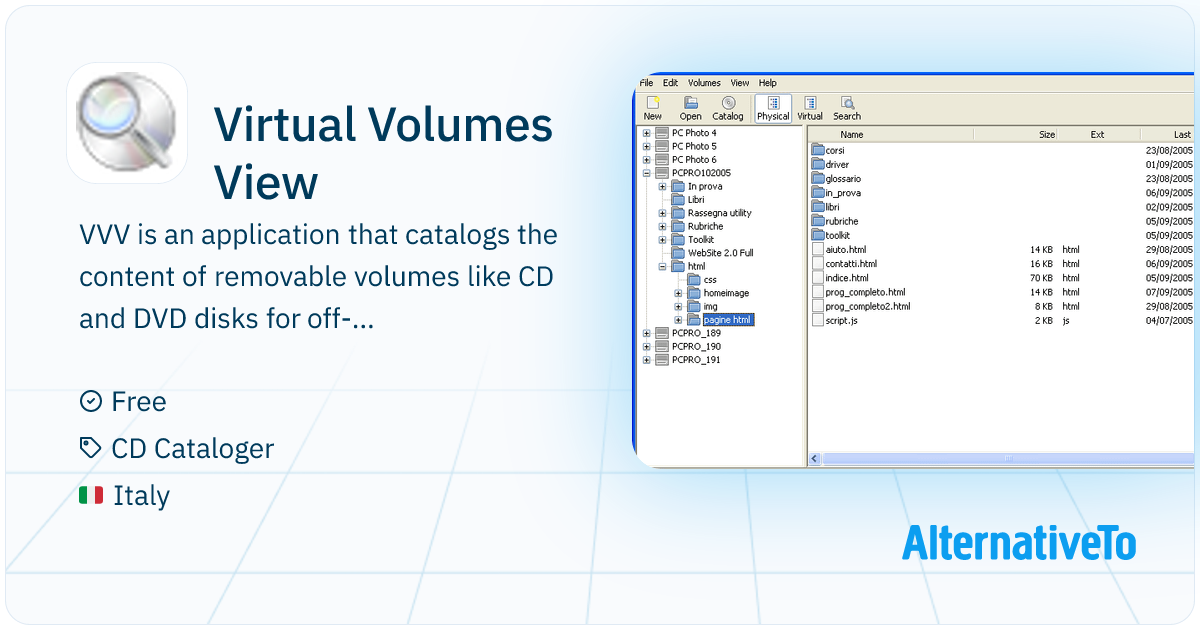Expand the PC Photo 5 tree node
1200x630 pixels.
click(646, 146)
